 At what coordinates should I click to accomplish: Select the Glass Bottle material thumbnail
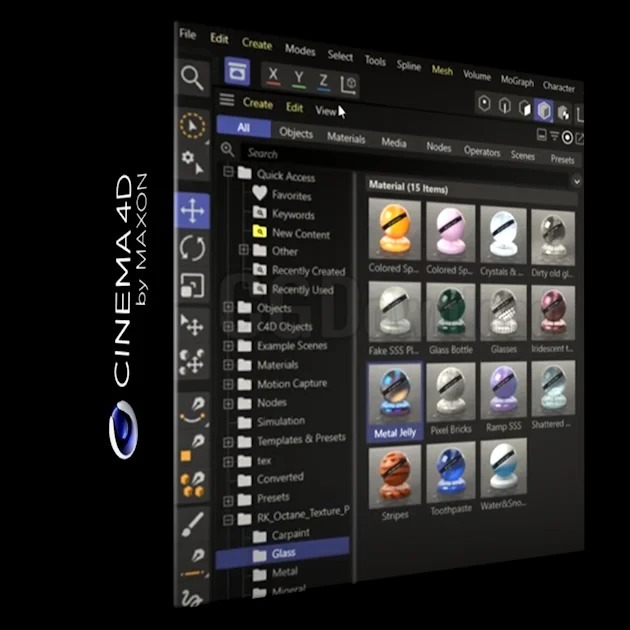coord(450,313)
